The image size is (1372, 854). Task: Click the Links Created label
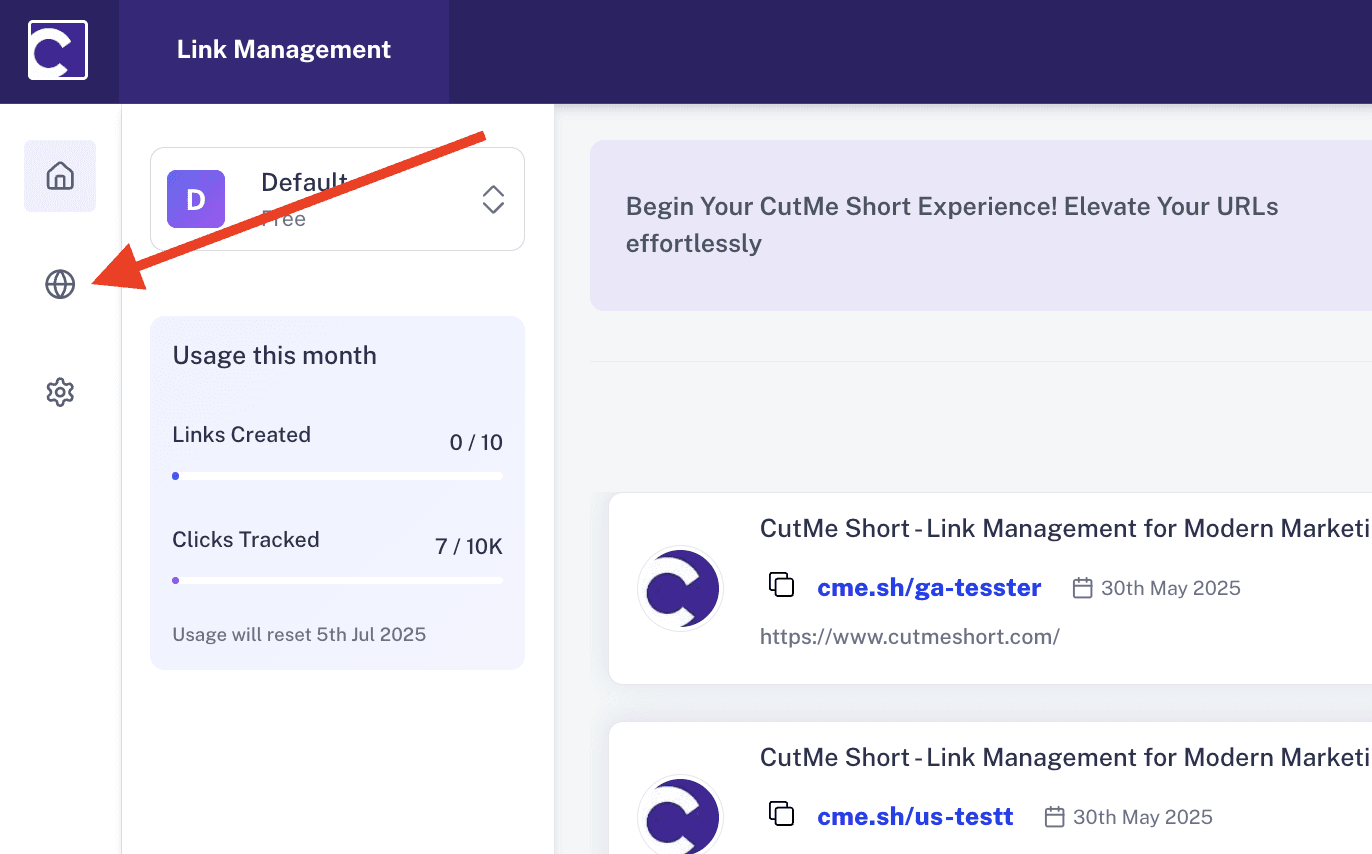[241, 435]
